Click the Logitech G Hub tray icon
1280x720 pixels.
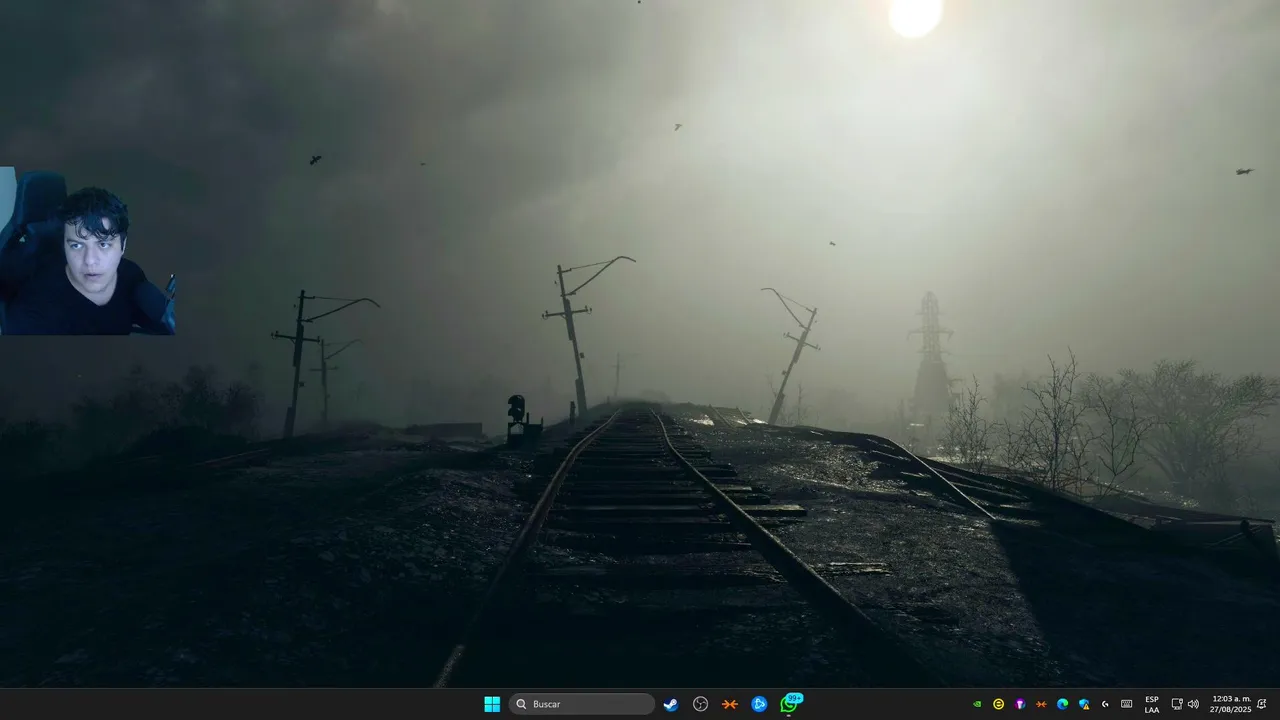coord(1105,704)
